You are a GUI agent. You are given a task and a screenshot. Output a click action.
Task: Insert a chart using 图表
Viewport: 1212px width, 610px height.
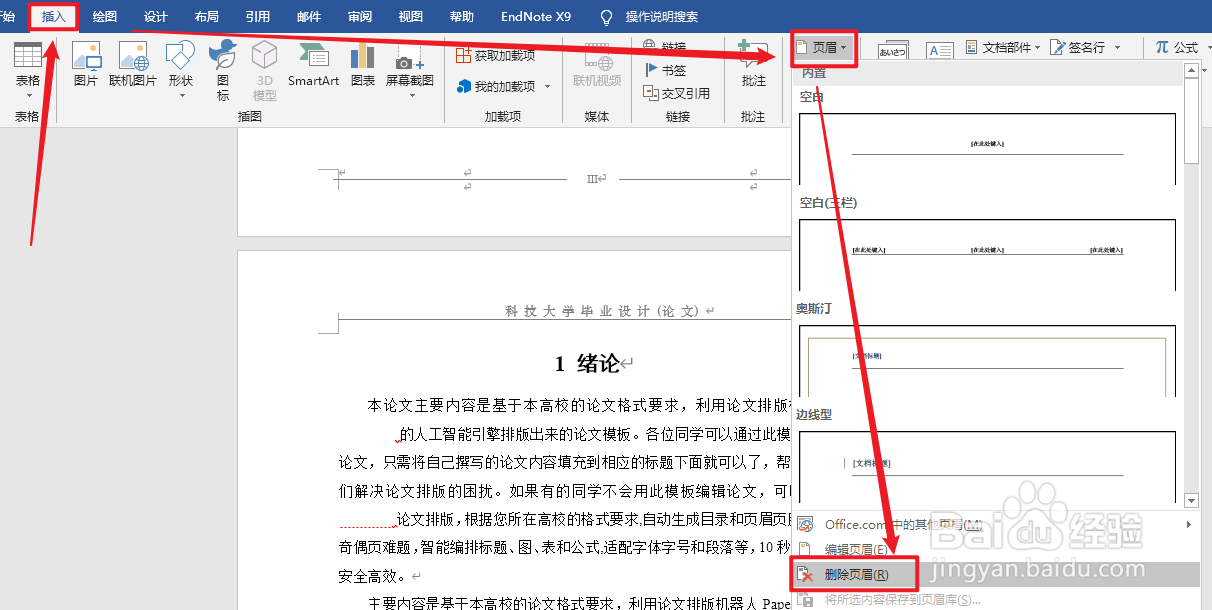coord(362,69)
